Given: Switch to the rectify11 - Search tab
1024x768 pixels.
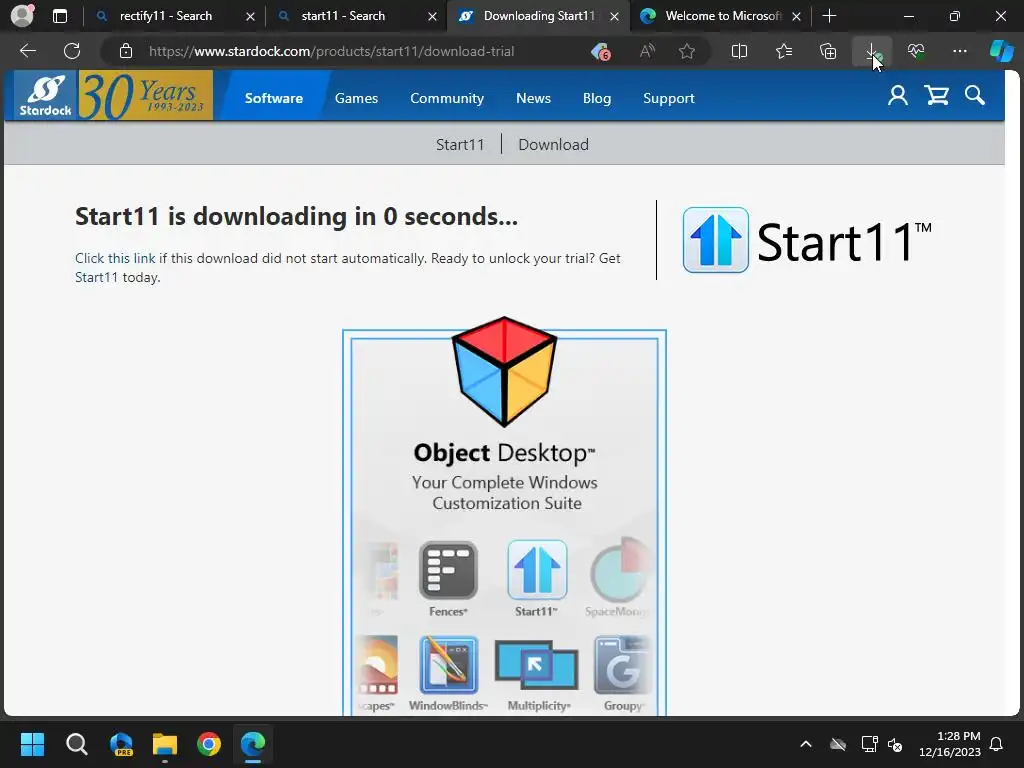Looking at the screenshot, I should point(165,16).
